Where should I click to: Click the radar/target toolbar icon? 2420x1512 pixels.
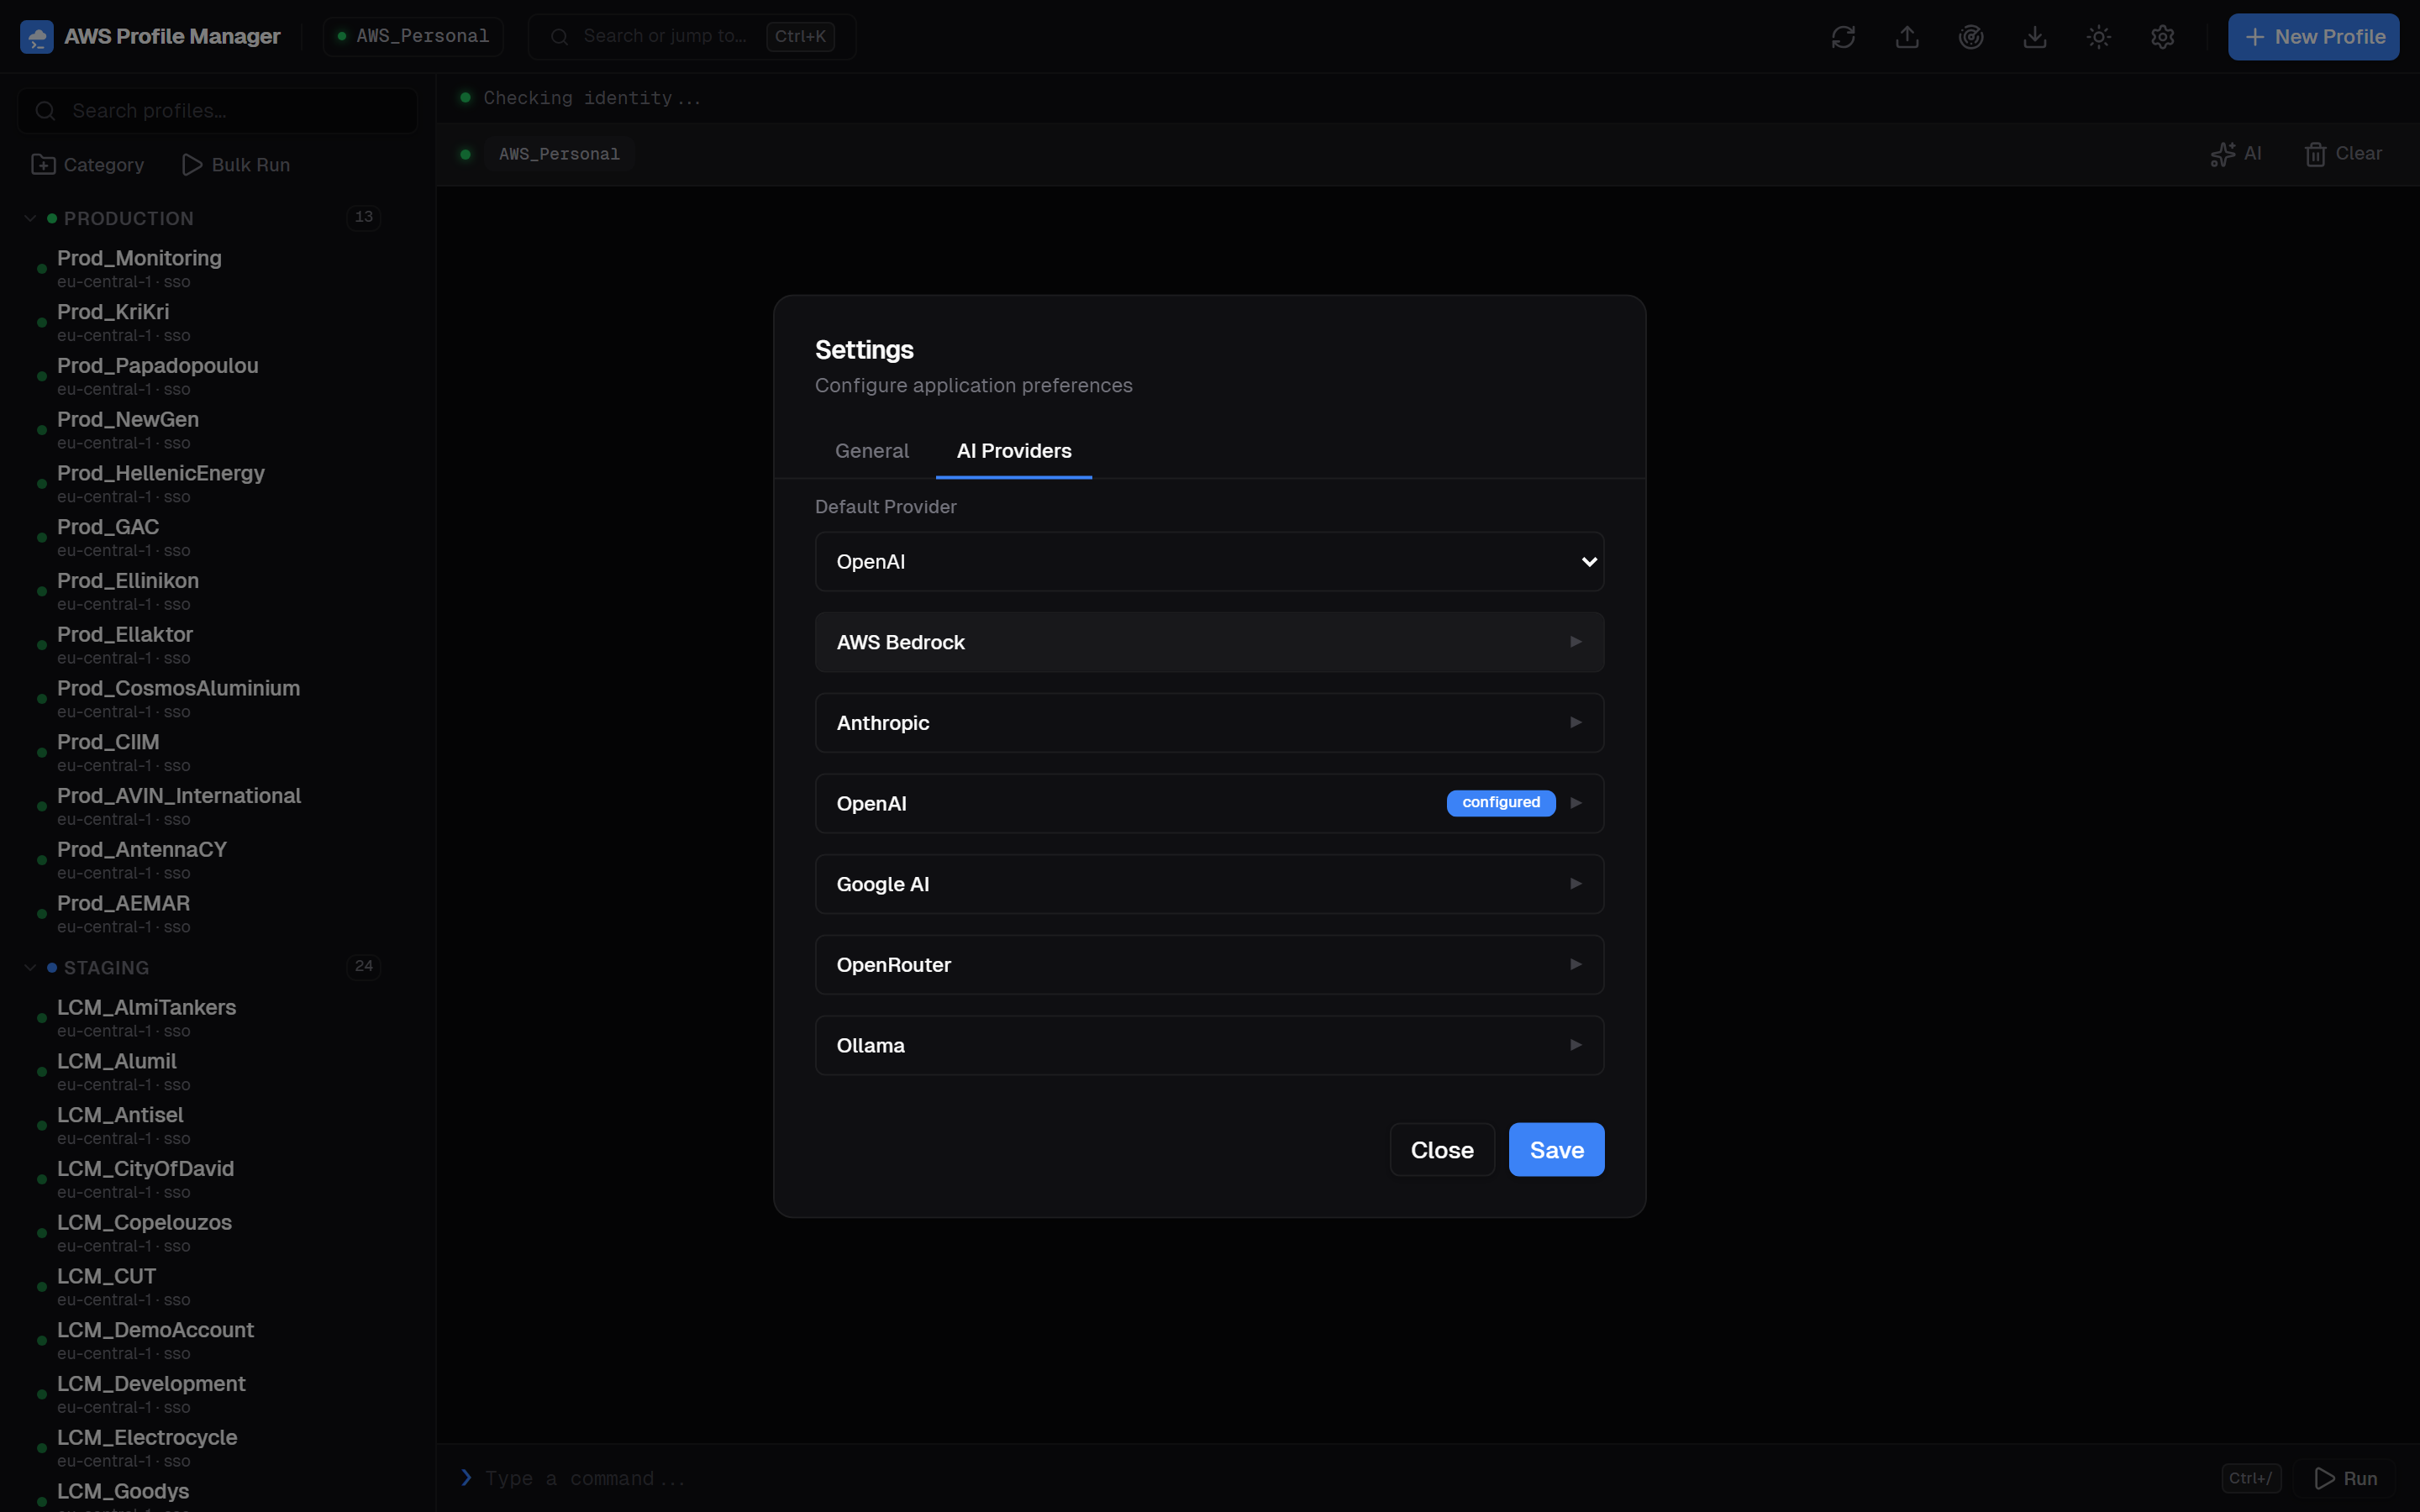click(x=1970, y=36)
